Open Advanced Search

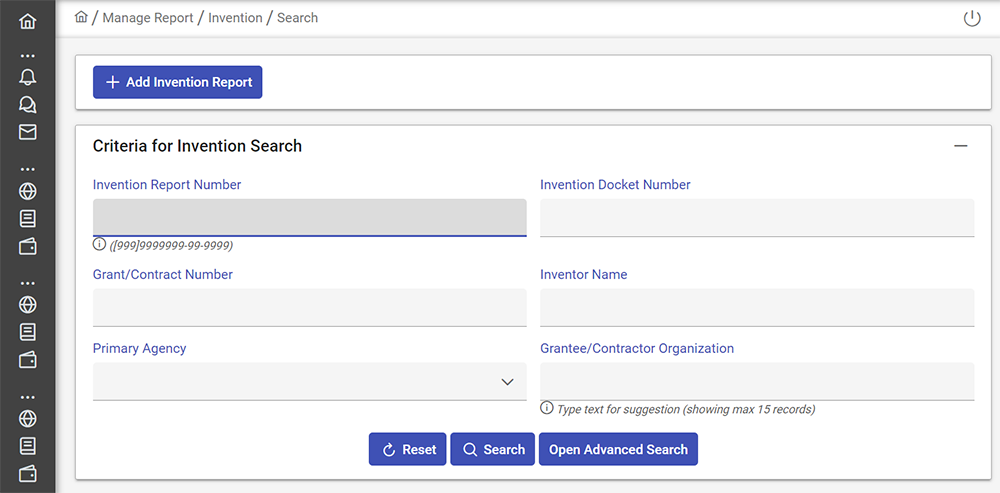[x=618, y=450]
